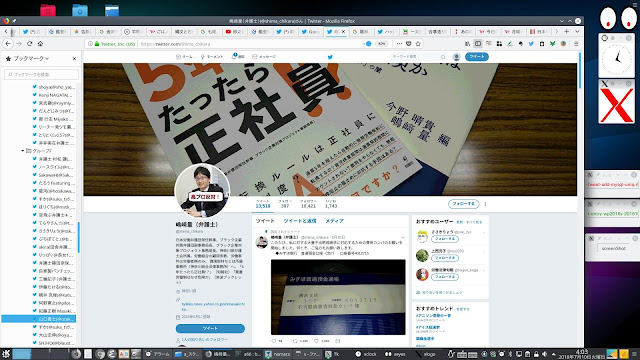Viewport: 640px width, 360px height.
Task: Reply to the pinned tweet
Action: tap(274, 341)
